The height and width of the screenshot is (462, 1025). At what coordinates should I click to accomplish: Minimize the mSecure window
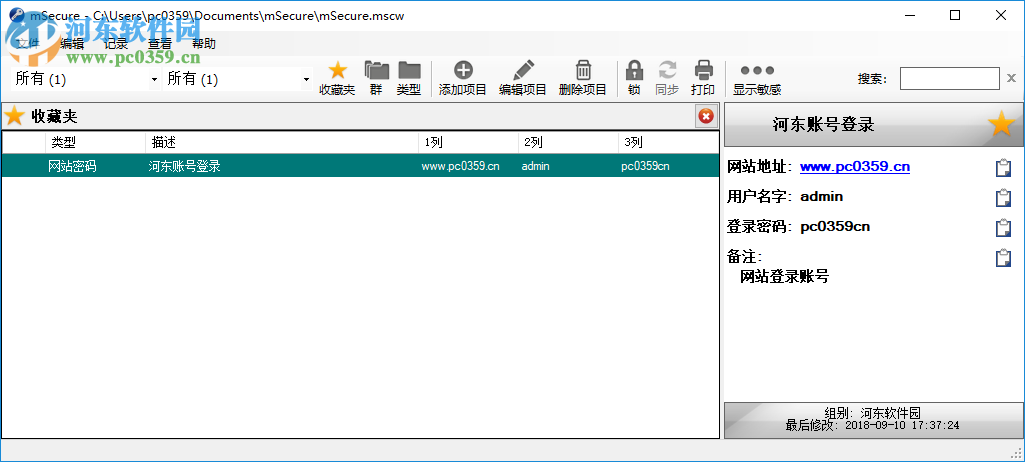(x=909, y=16)
